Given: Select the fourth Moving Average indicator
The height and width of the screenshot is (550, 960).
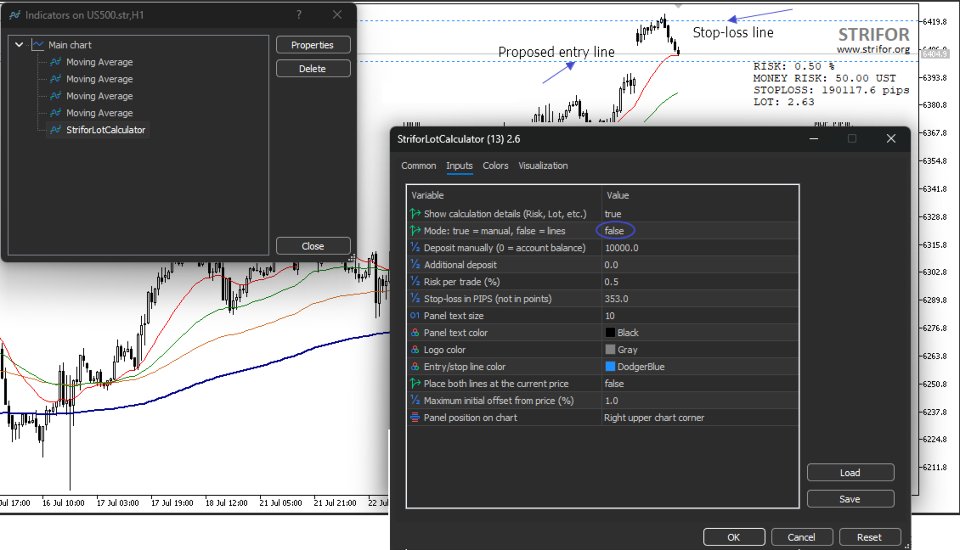Looking at the screenshot, I should [x=99, y=113].
